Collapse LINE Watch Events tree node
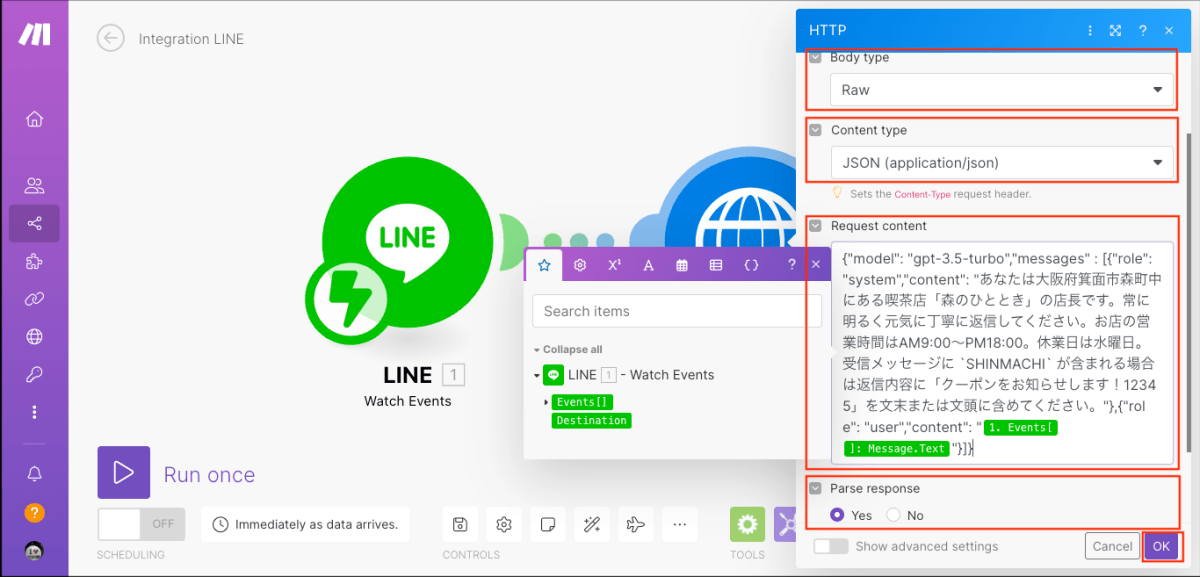 pos(537,375)
